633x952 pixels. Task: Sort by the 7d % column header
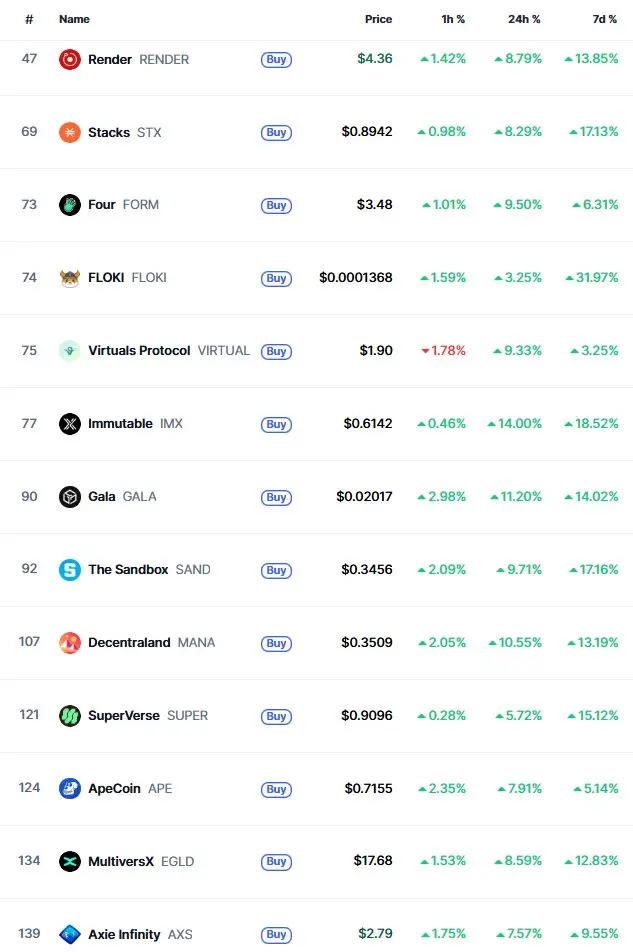(x=604, y=19)
